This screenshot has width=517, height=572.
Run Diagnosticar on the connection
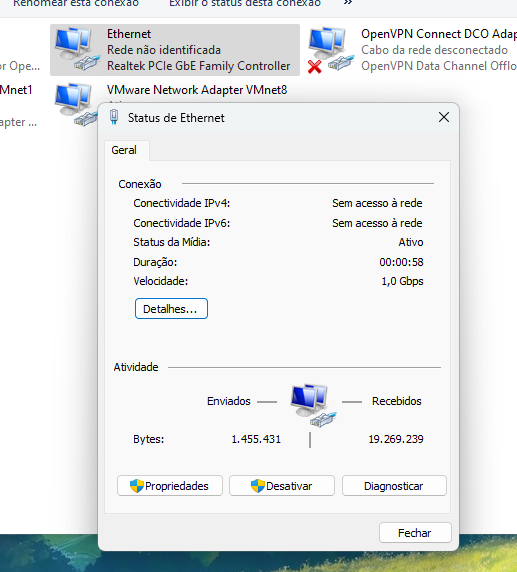(394, 486)
